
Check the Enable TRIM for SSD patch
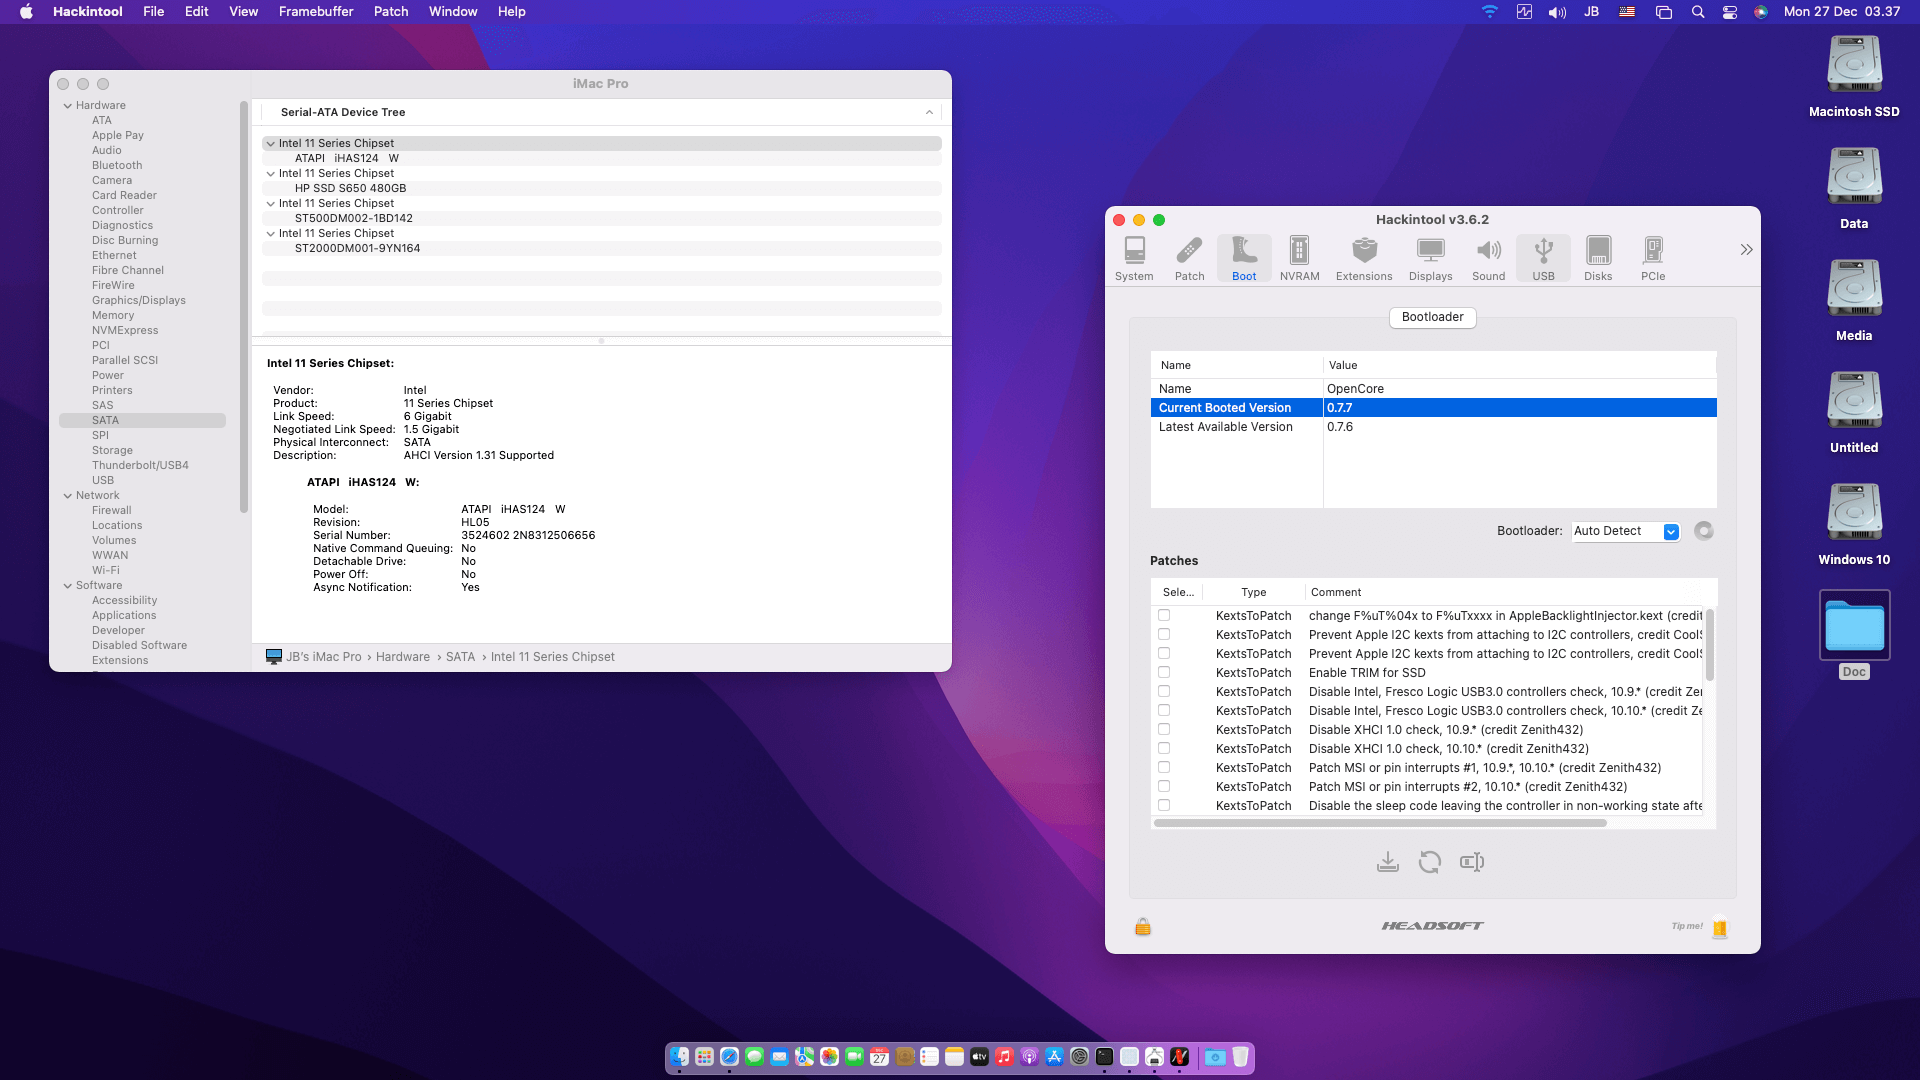coord(1164,673)
